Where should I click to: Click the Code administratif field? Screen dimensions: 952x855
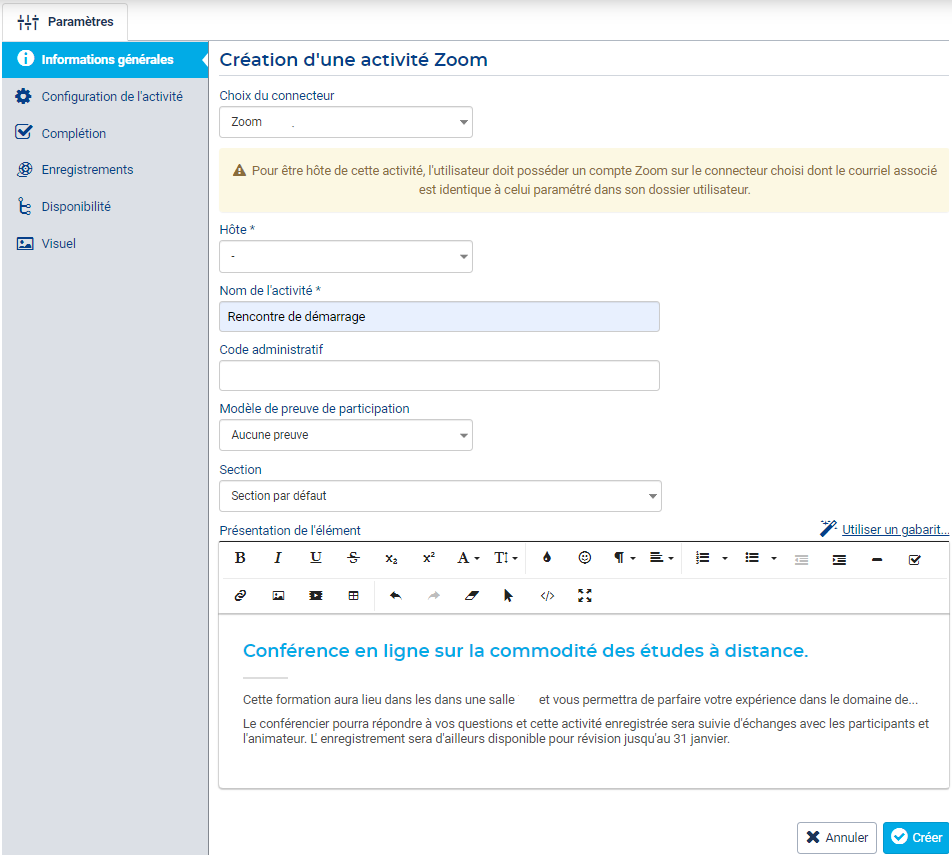pyautogui.click(x=439, y=375)
